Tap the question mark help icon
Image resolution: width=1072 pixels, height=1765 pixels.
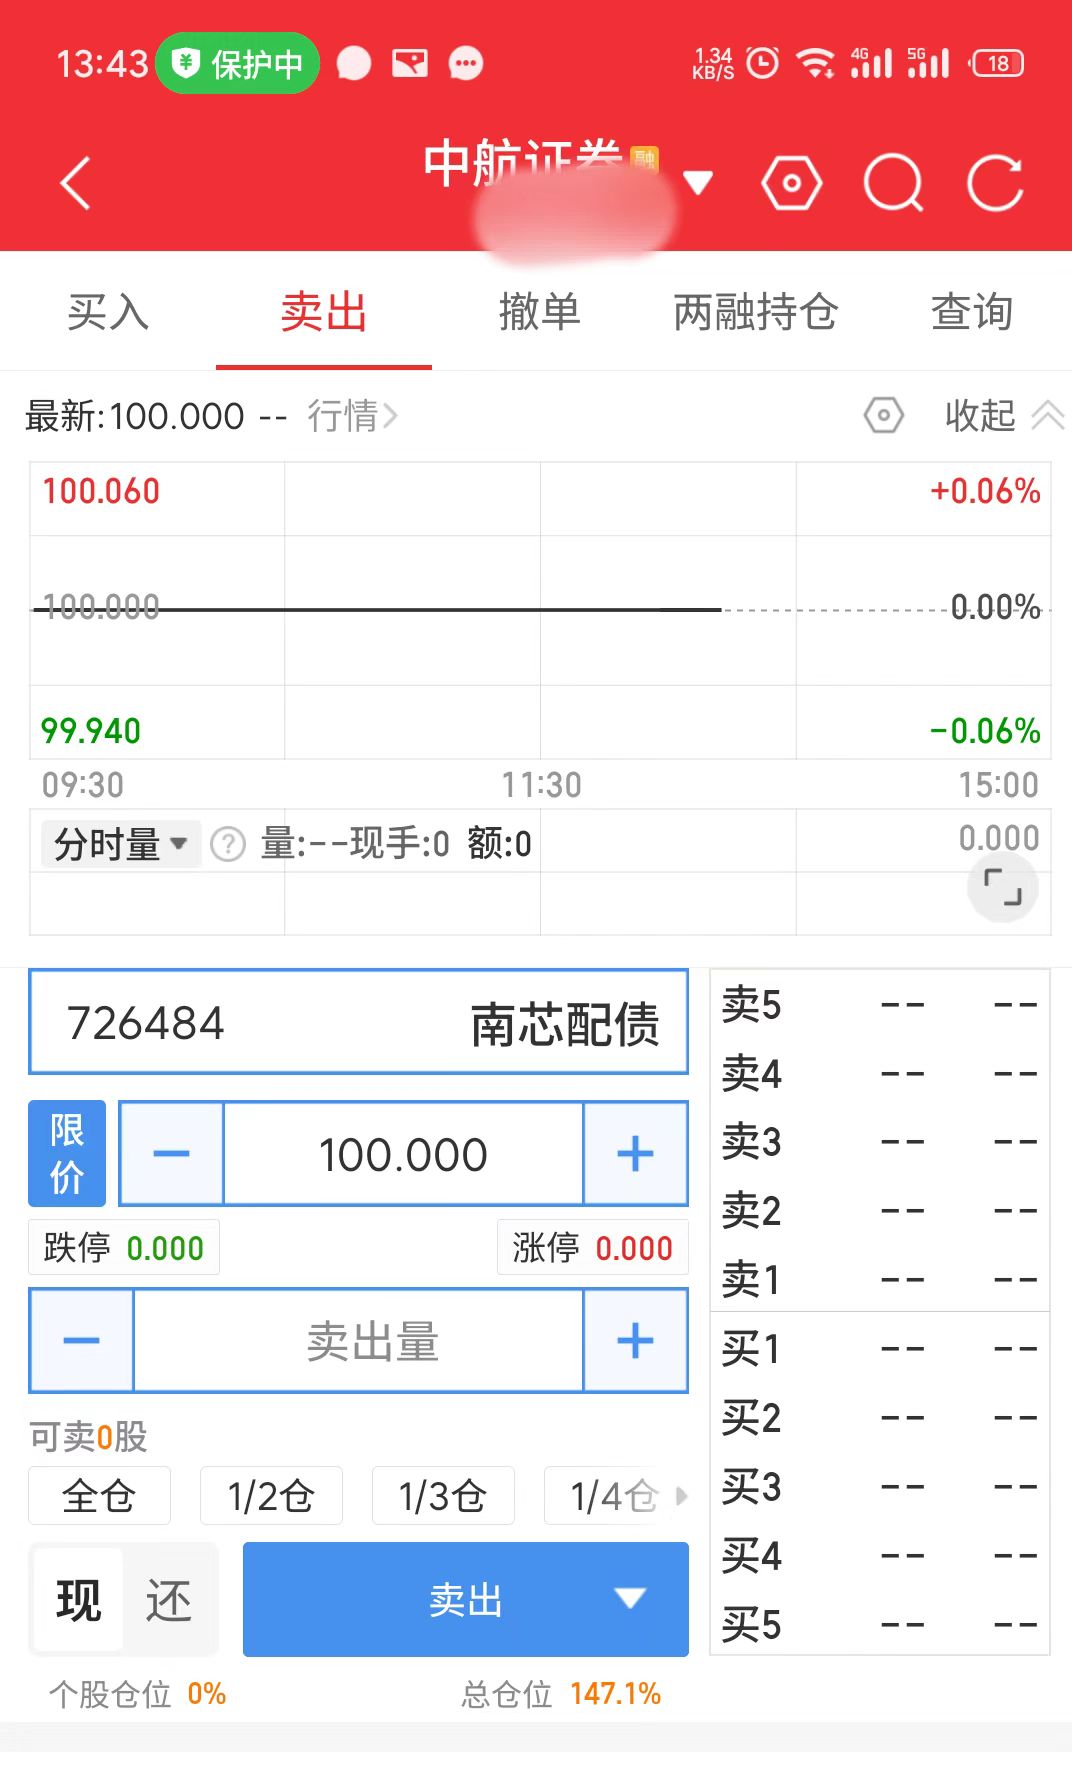(x=228, y=845)
